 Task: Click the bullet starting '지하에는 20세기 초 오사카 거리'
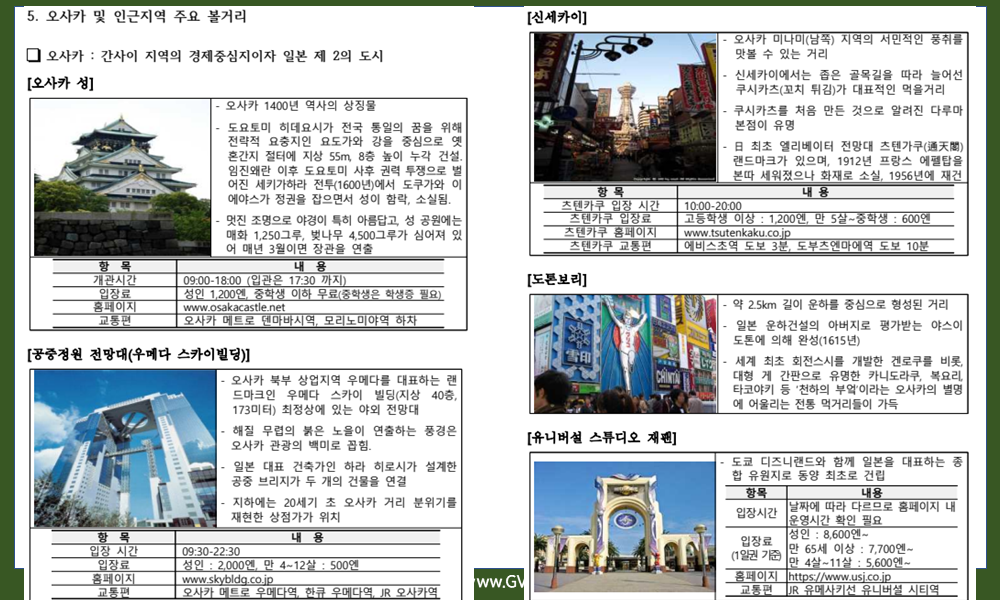343,509
